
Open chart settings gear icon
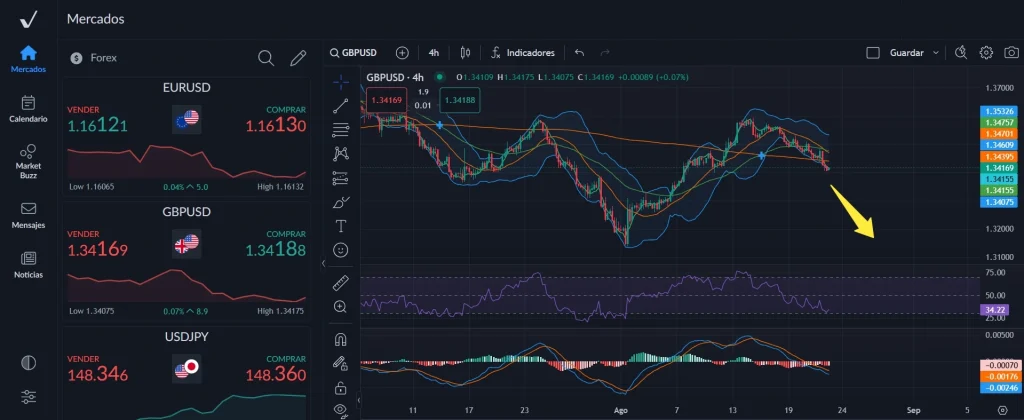[986, 53]
